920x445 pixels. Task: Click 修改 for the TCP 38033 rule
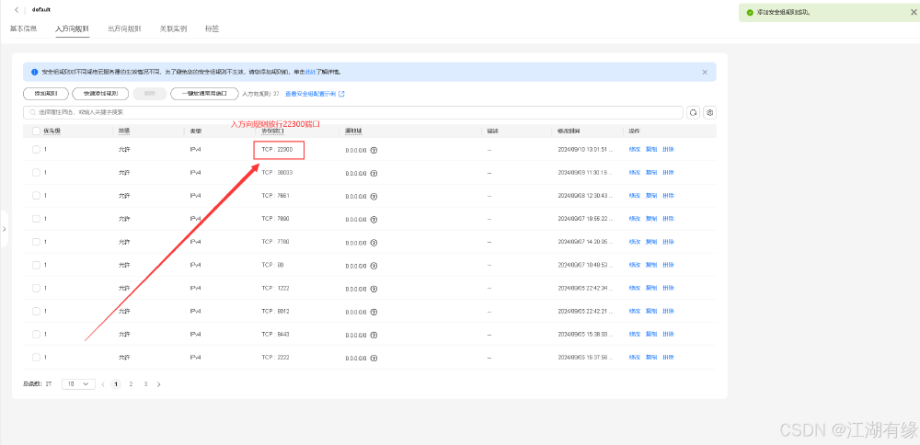pos(634,173)
